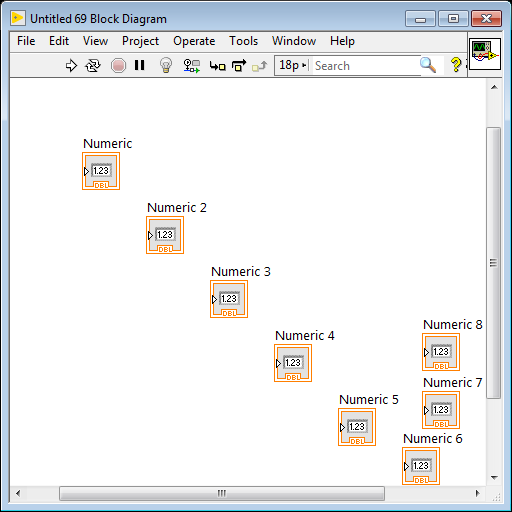Open the Edit menu
This screenshot has height=512, width=512.
[59, 41]
